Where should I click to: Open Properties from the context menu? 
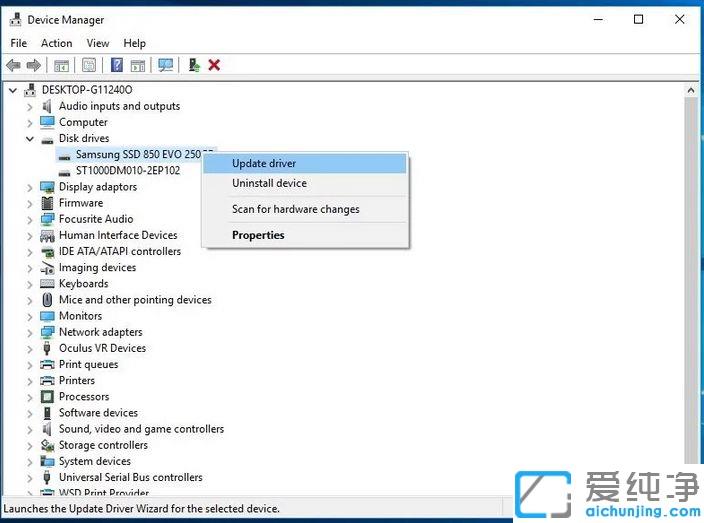click(x=258, y=235)
